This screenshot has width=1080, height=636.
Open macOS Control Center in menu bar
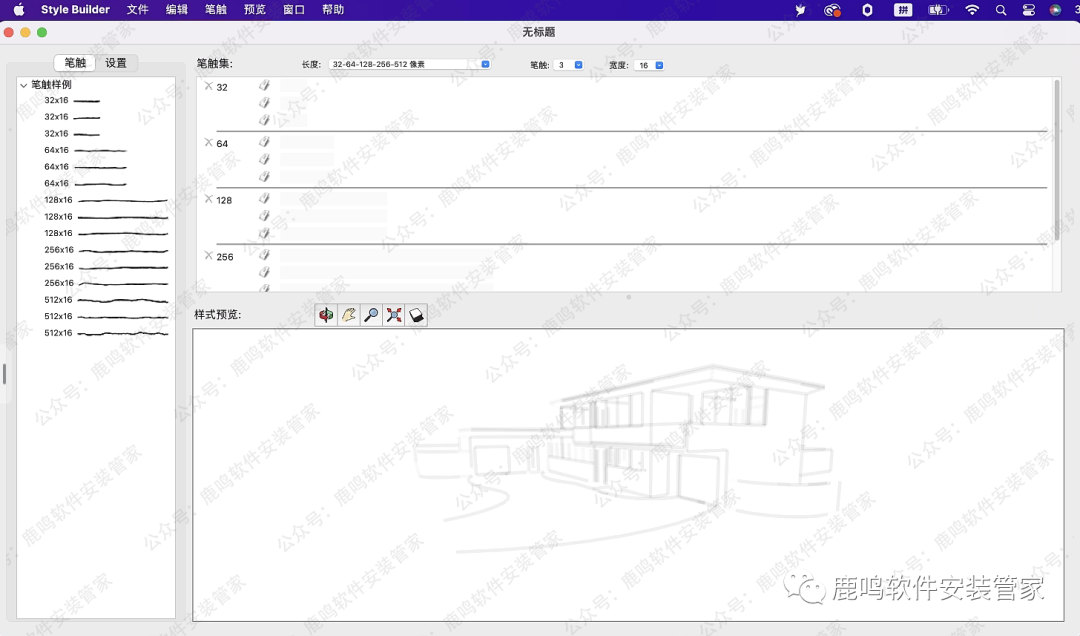coord(1028,10)
